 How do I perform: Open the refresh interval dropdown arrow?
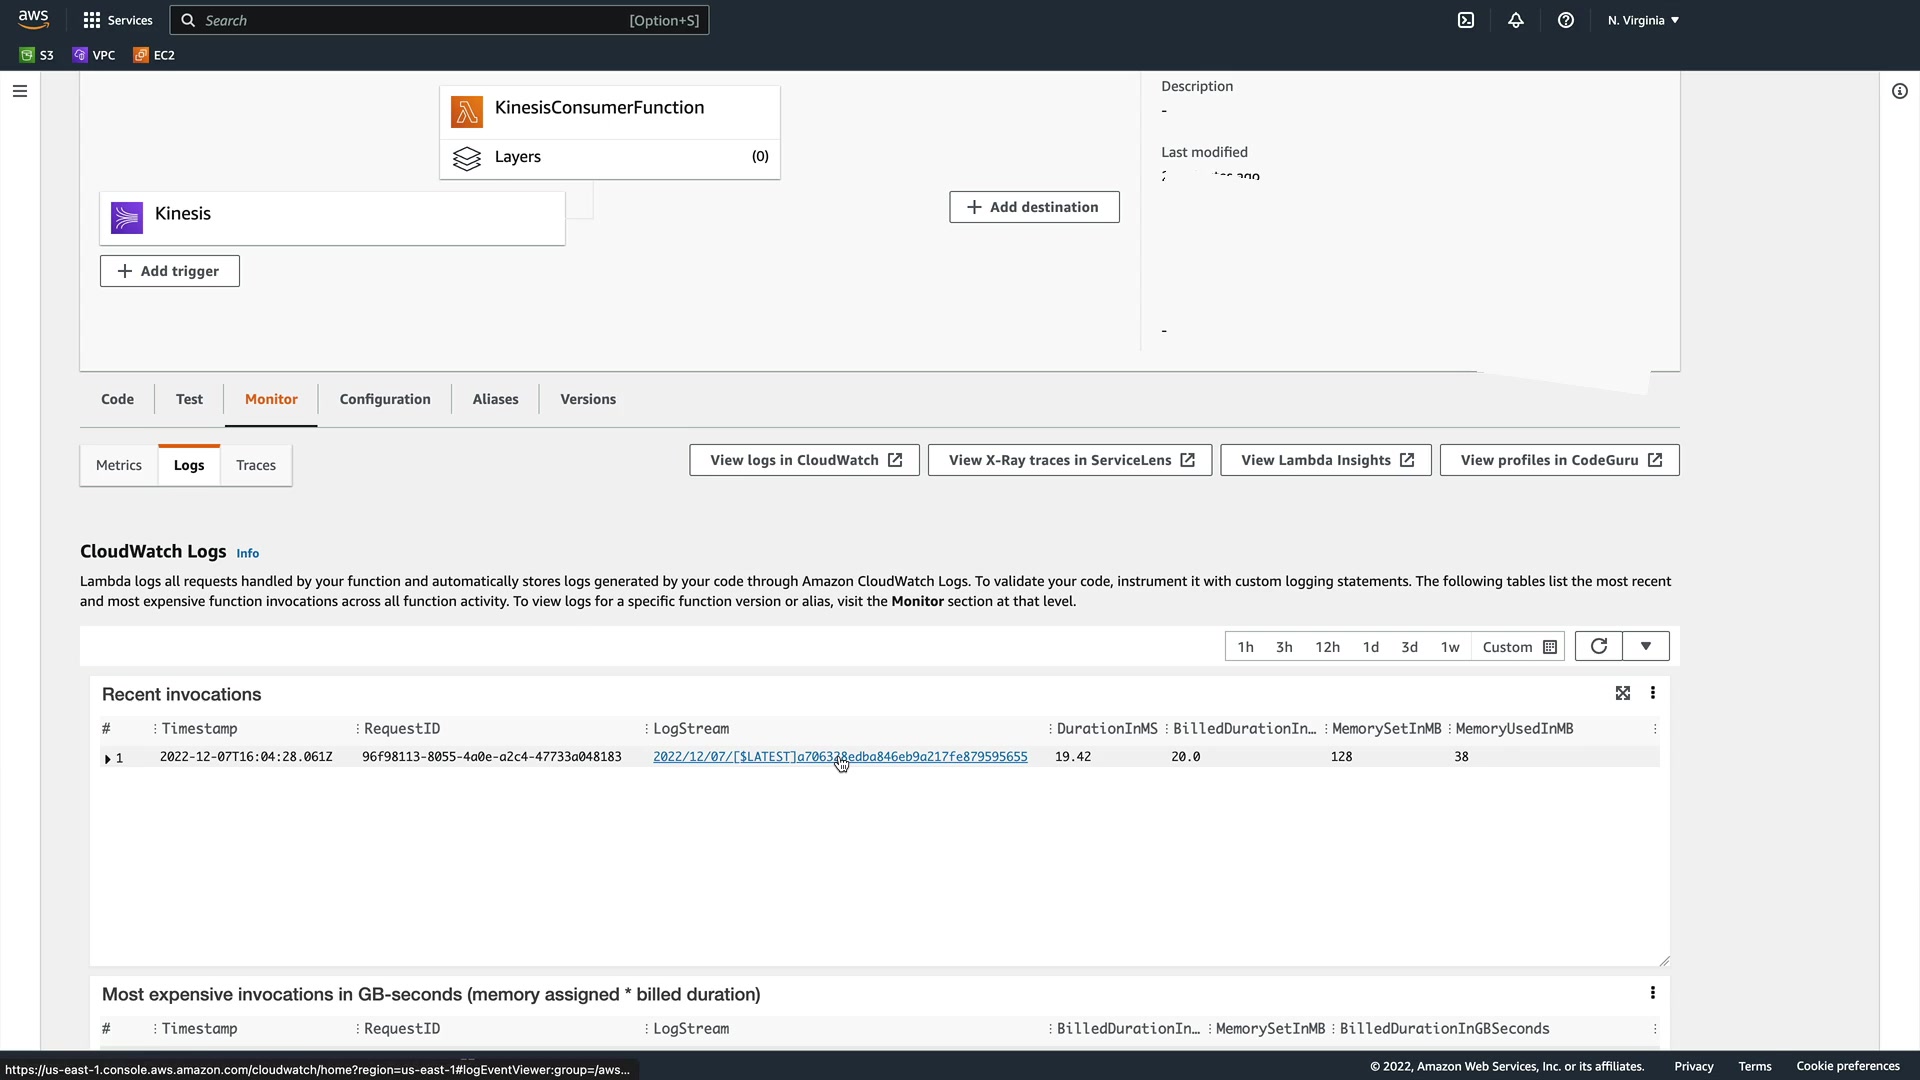(1646, 646)
